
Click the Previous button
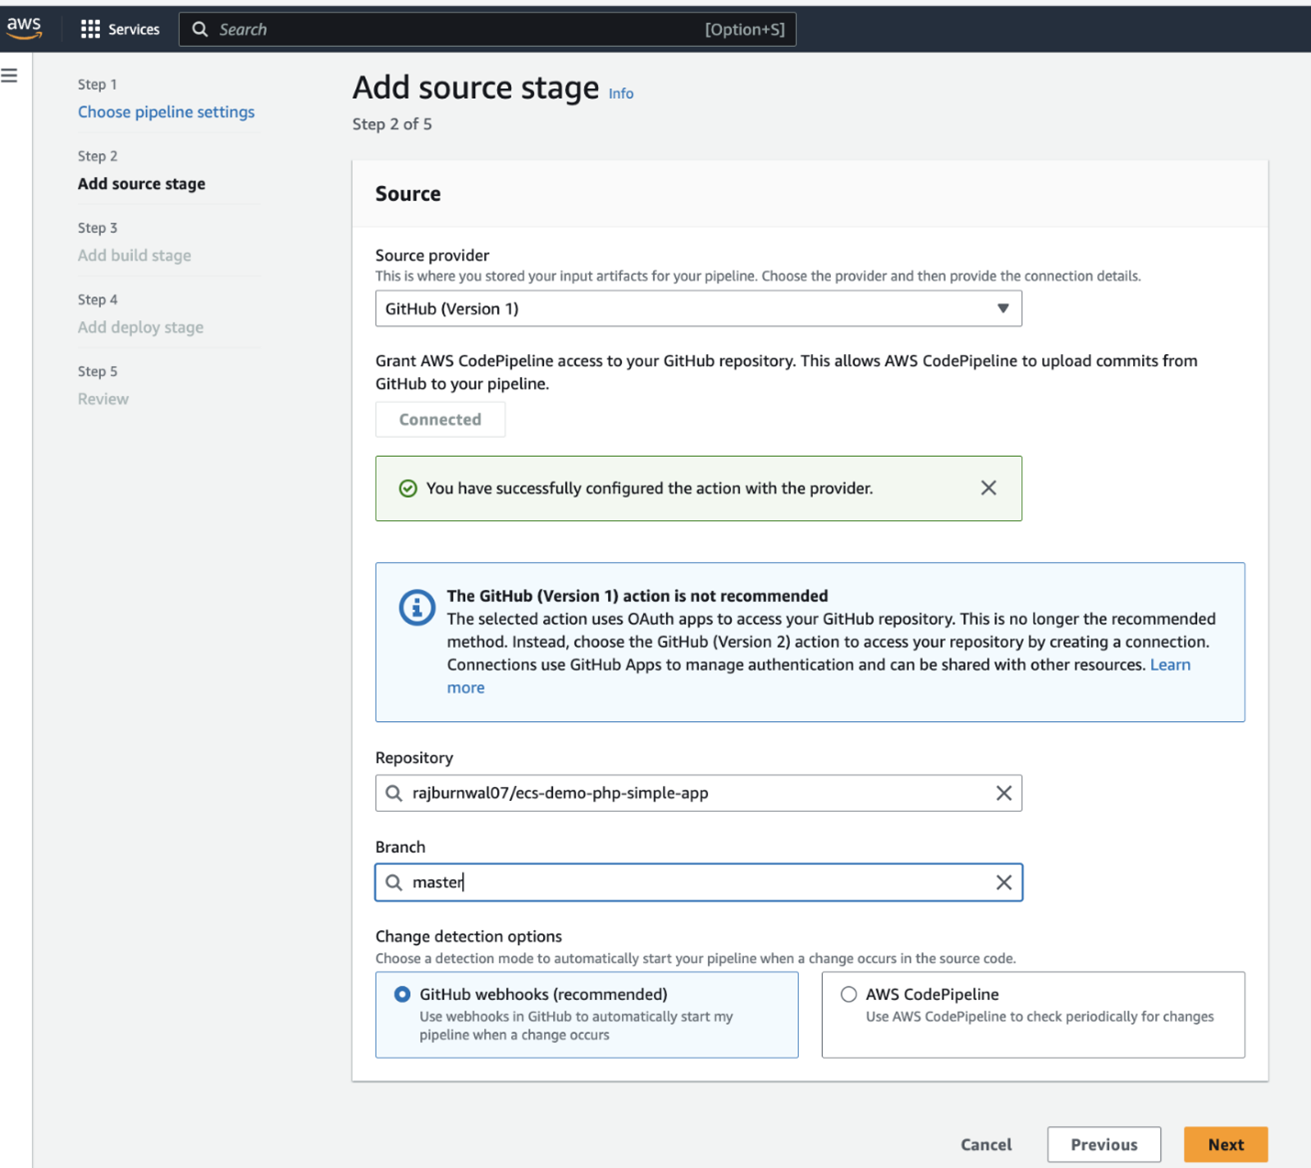[x=1104, y=1144]
